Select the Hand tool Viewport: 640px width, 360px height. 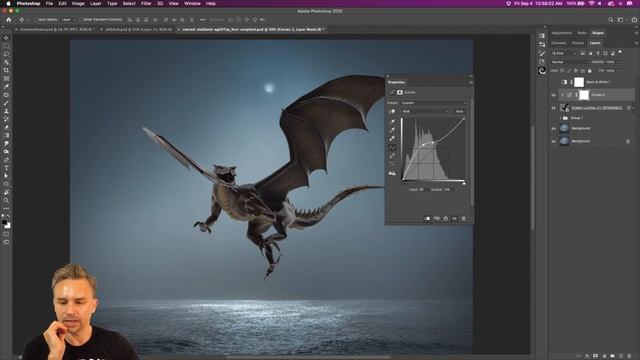(x=6, y=192)
